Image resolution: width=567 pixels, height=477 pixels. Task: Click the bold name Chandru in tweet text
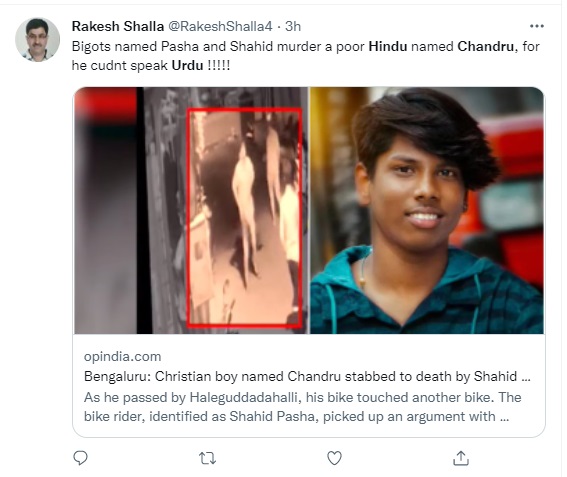485,47
